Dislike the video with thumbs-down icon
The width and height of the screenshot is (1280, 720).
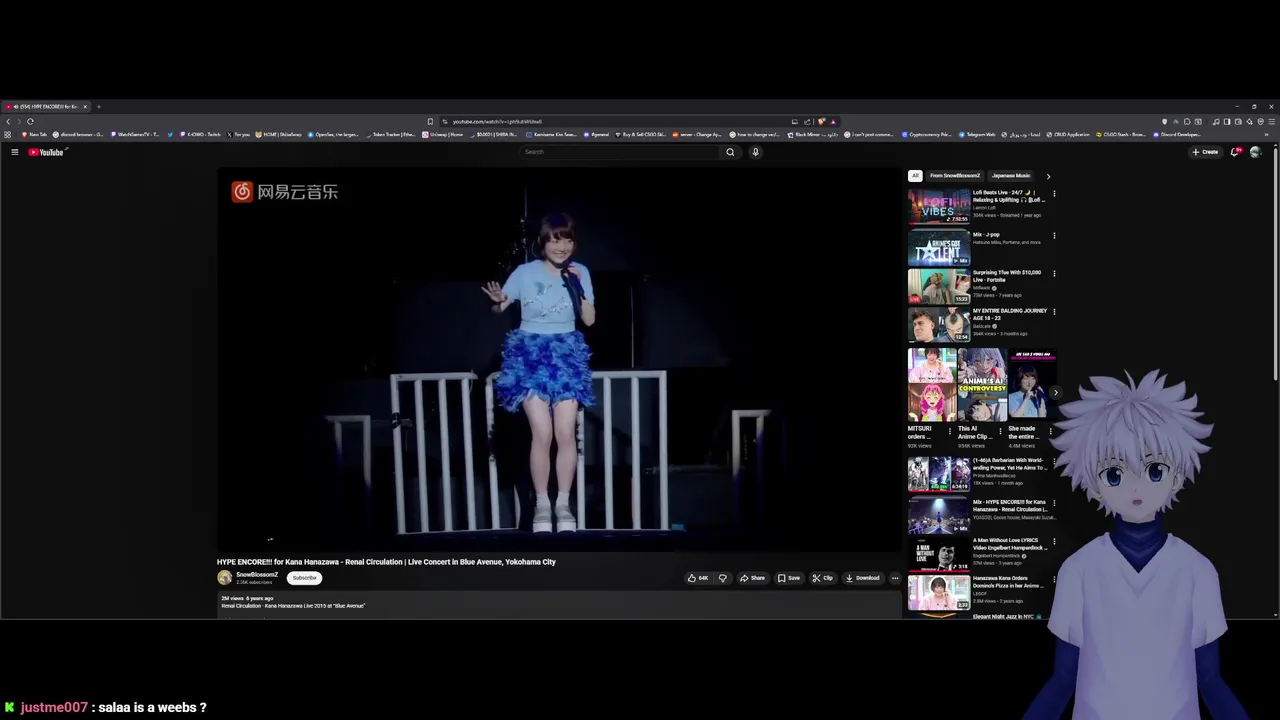(x=722, y=578)
